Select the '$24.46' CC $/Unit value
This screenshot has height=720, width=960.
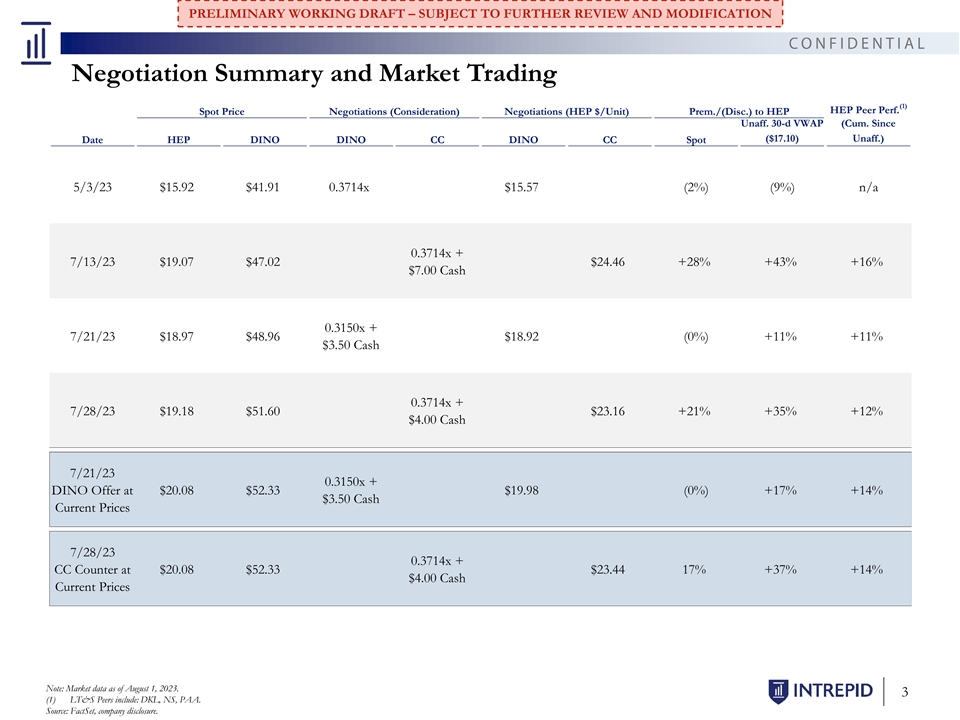(x=608, y=262)
